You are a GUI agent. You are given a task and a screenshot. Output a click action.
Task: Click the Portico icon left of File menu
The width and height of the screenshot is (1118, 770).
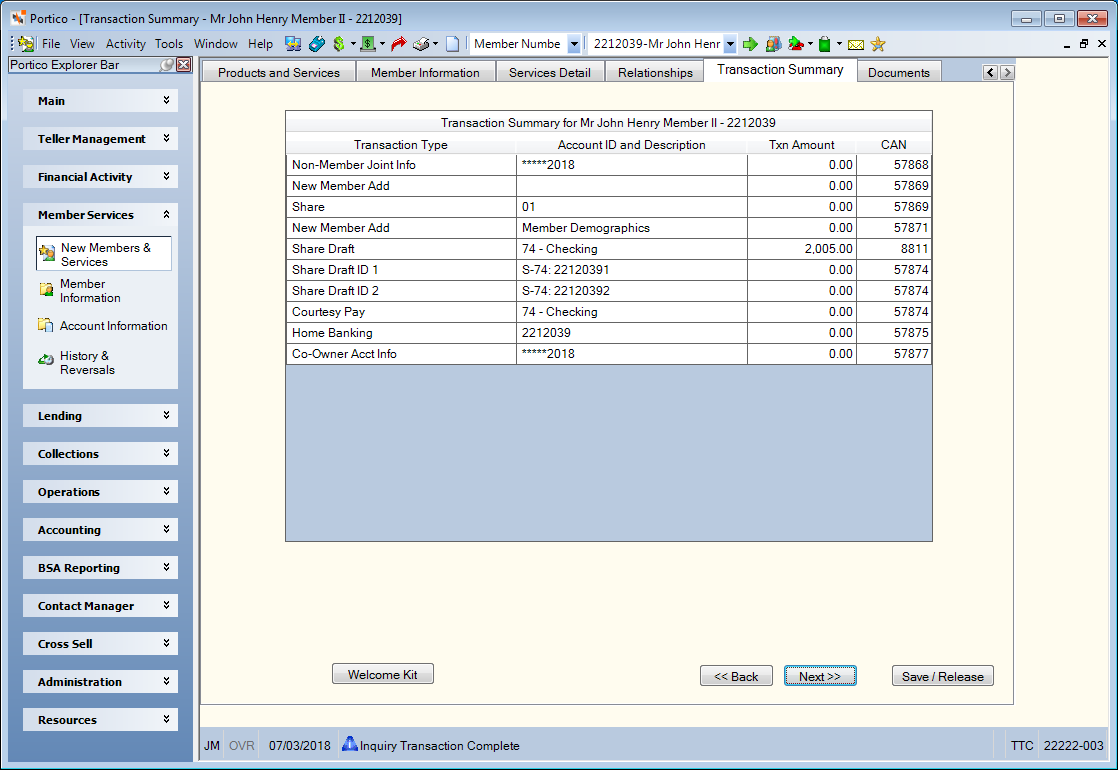(x=26, y=43)
